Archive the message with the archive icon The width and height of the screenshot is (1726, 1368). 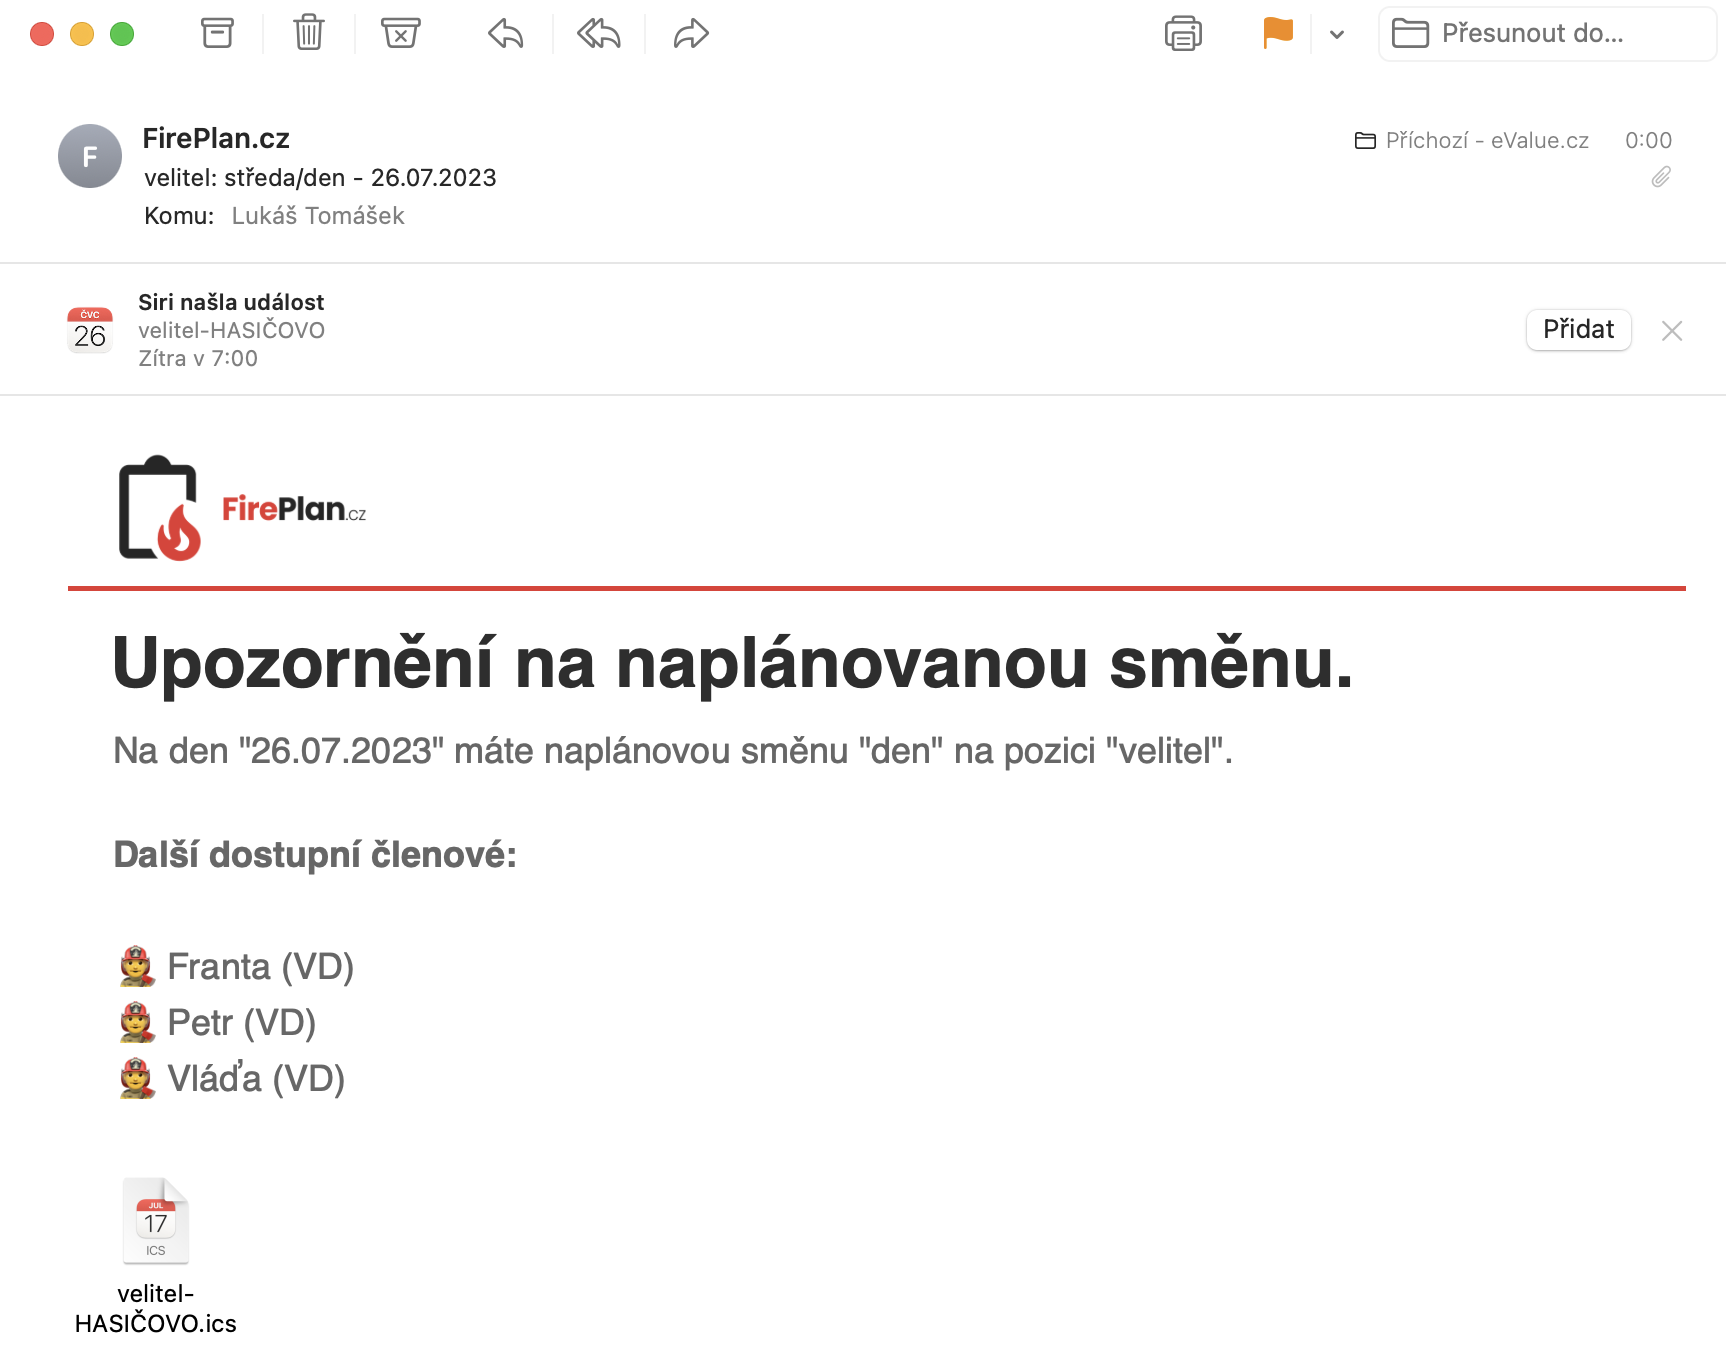[217, 33]
